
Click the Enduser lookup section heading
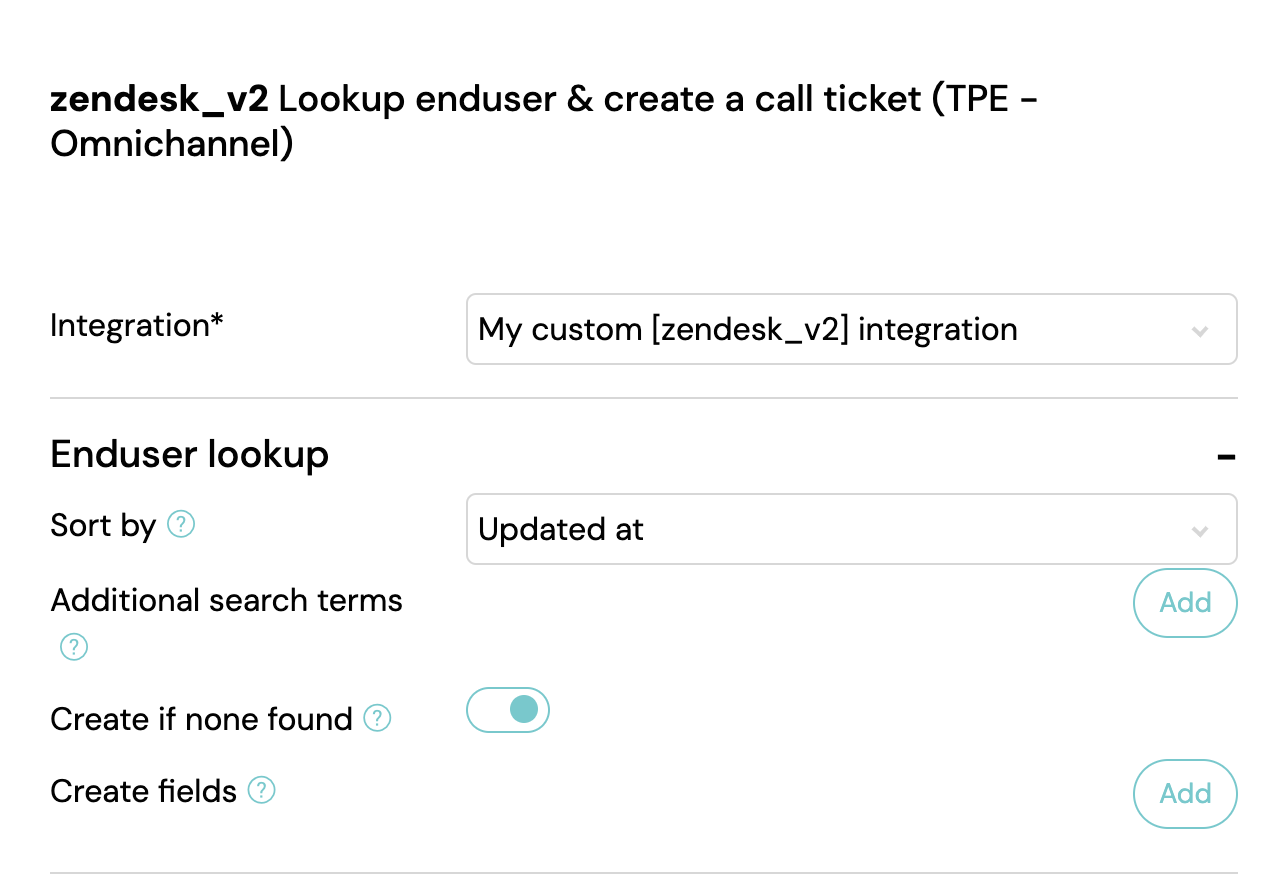coord(190,454)
